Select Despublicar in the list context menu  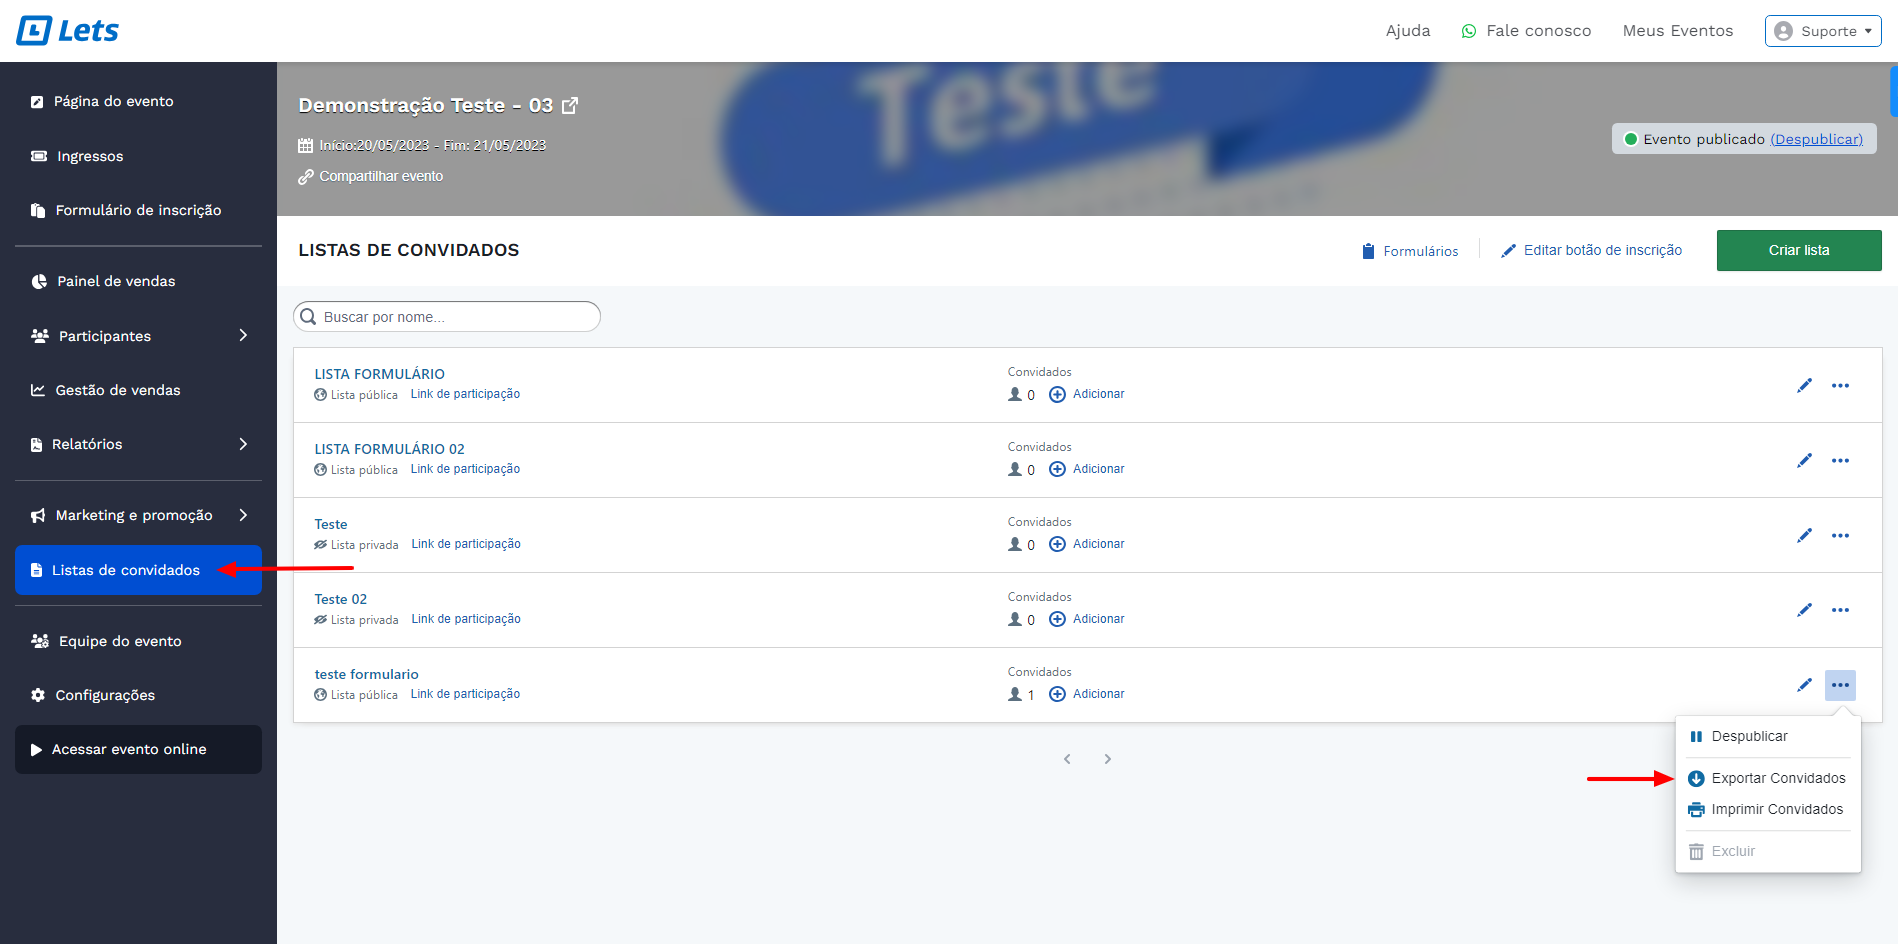tap(1749, 736)
